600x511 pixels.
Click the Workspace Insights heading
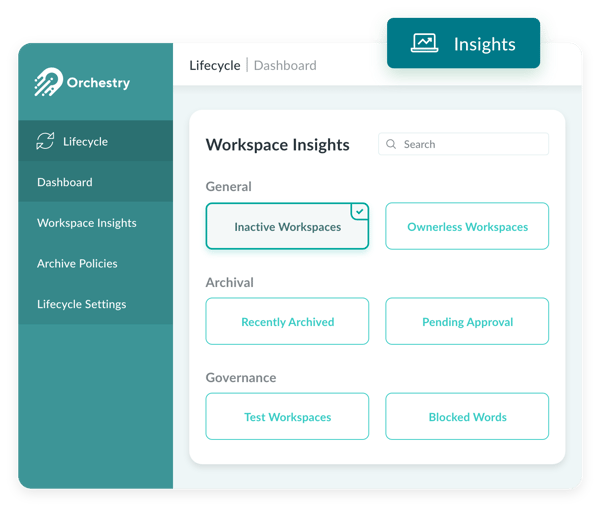[x=277, y=145]
